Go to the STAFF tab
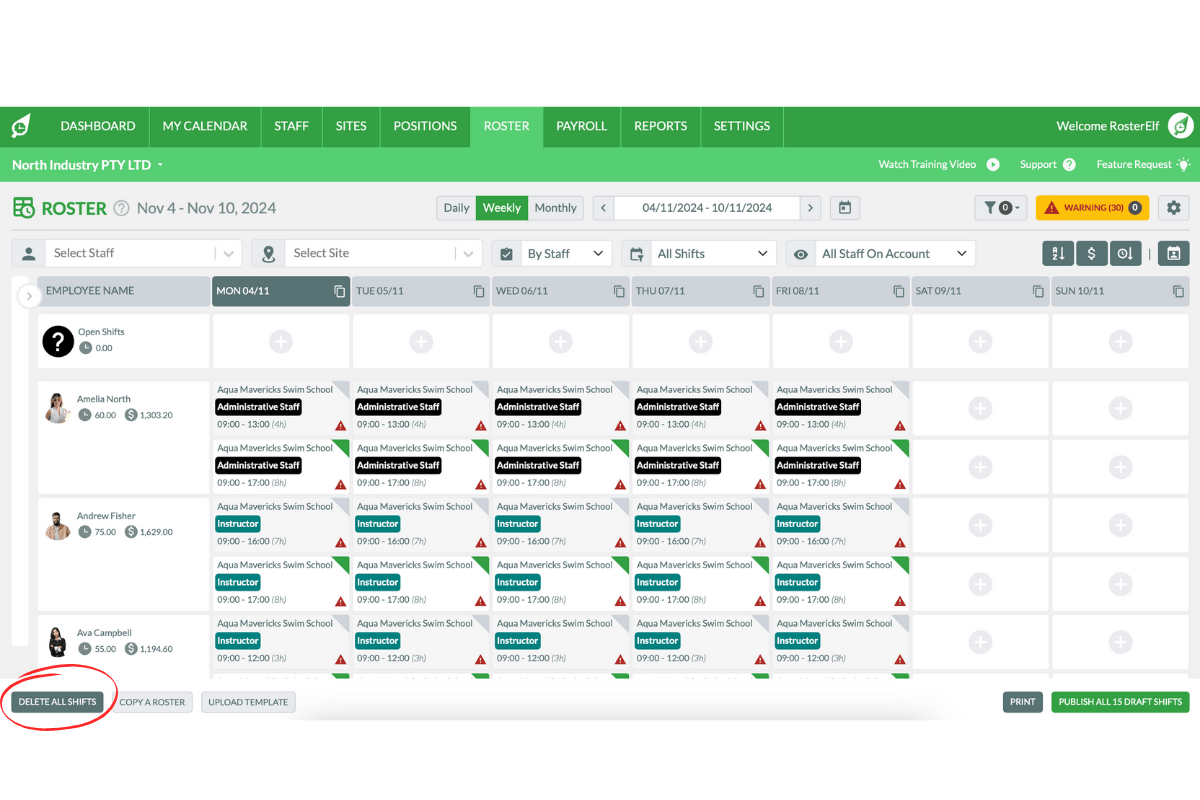This screenshot has width=1200, height=800. click(x=292, y=126)
